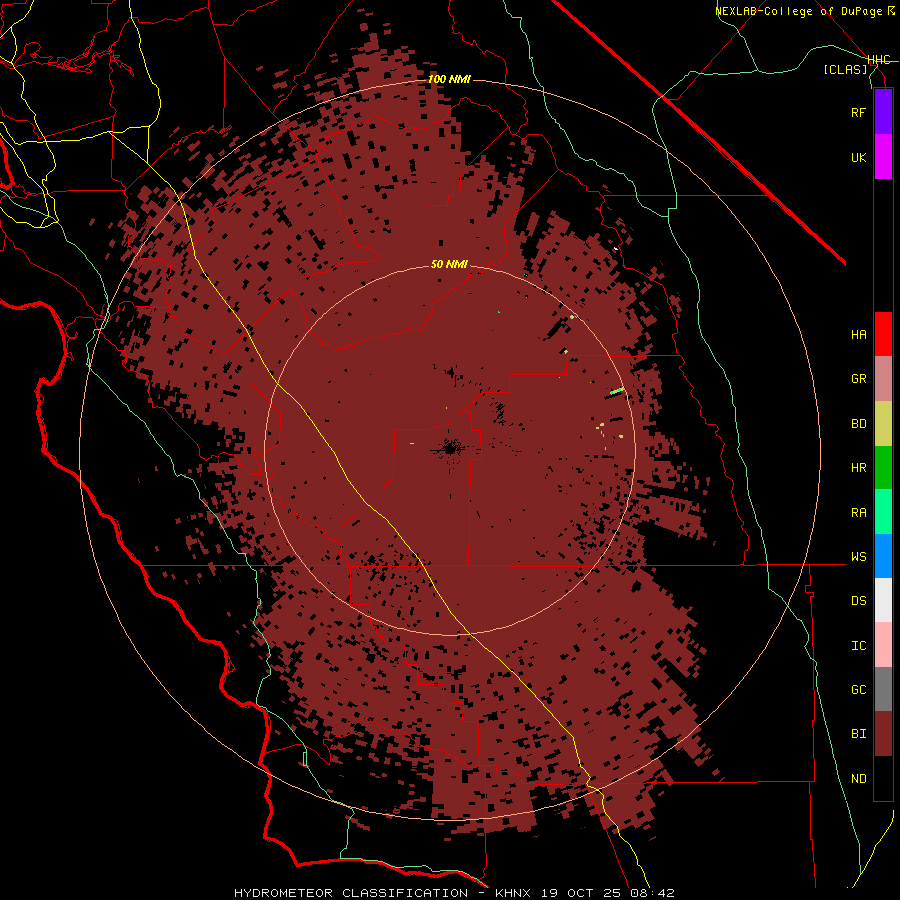Click the RA legend label
Viewport: 900px width, 900px height.
(858, 513)
